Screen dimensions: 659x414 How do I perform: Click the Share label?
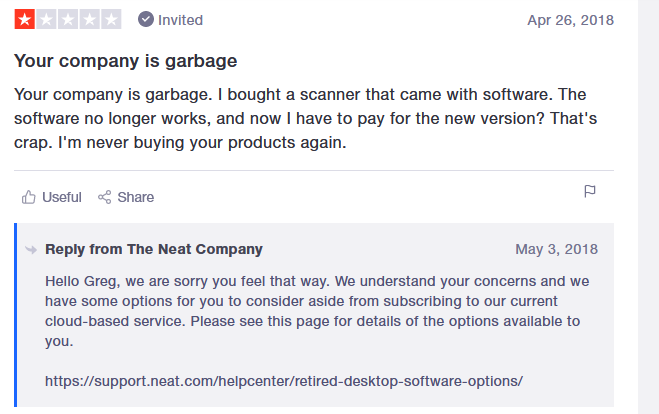[x=136, y=197]
